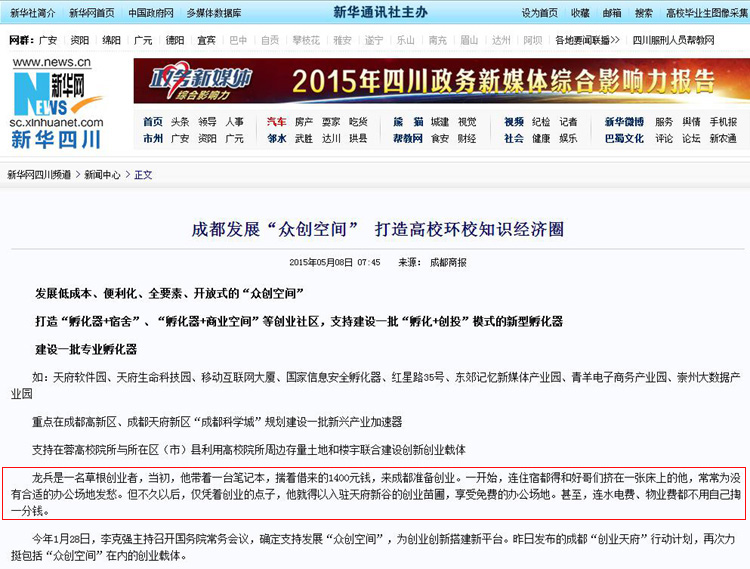Image resolution: width=750 pixels, height=569 pixels.
Task: Open 吃货 in the navigation menu
Action: pos(358,122)
